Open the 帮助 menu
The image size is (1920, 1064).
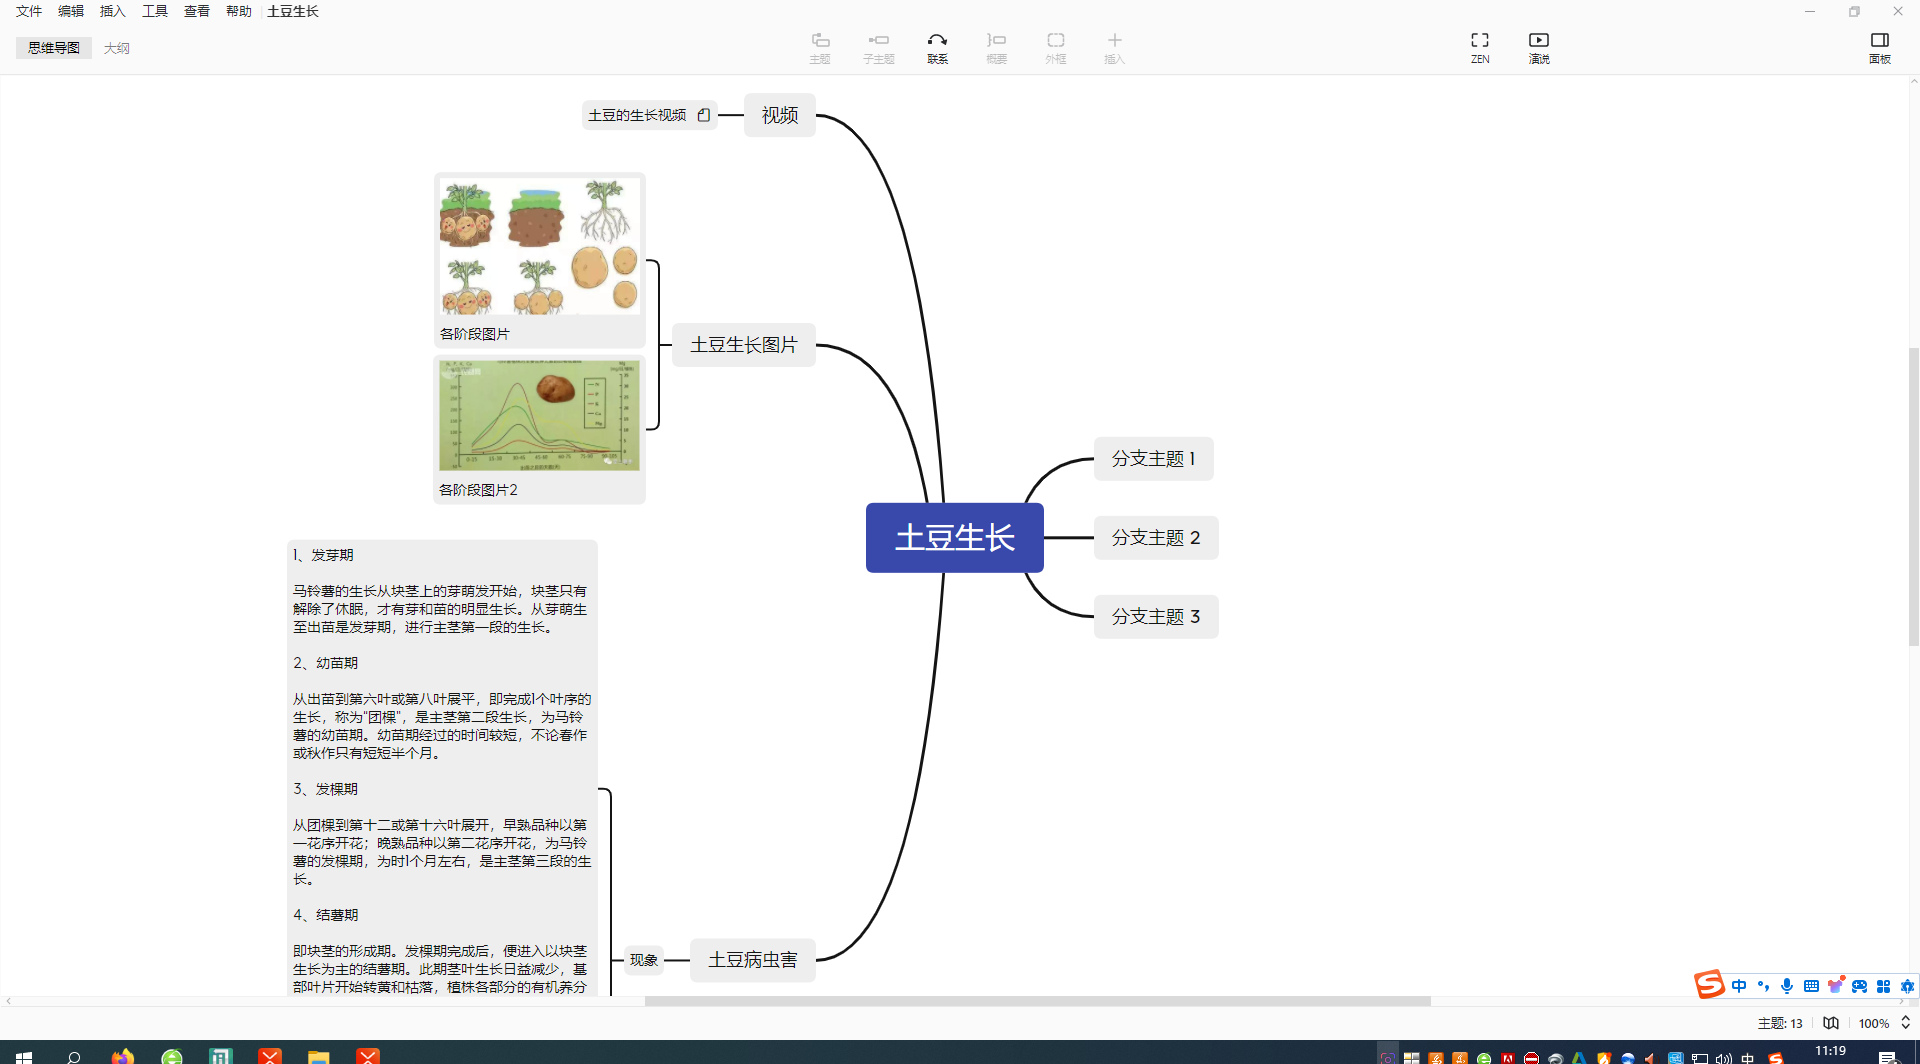(x=239, y=11)
